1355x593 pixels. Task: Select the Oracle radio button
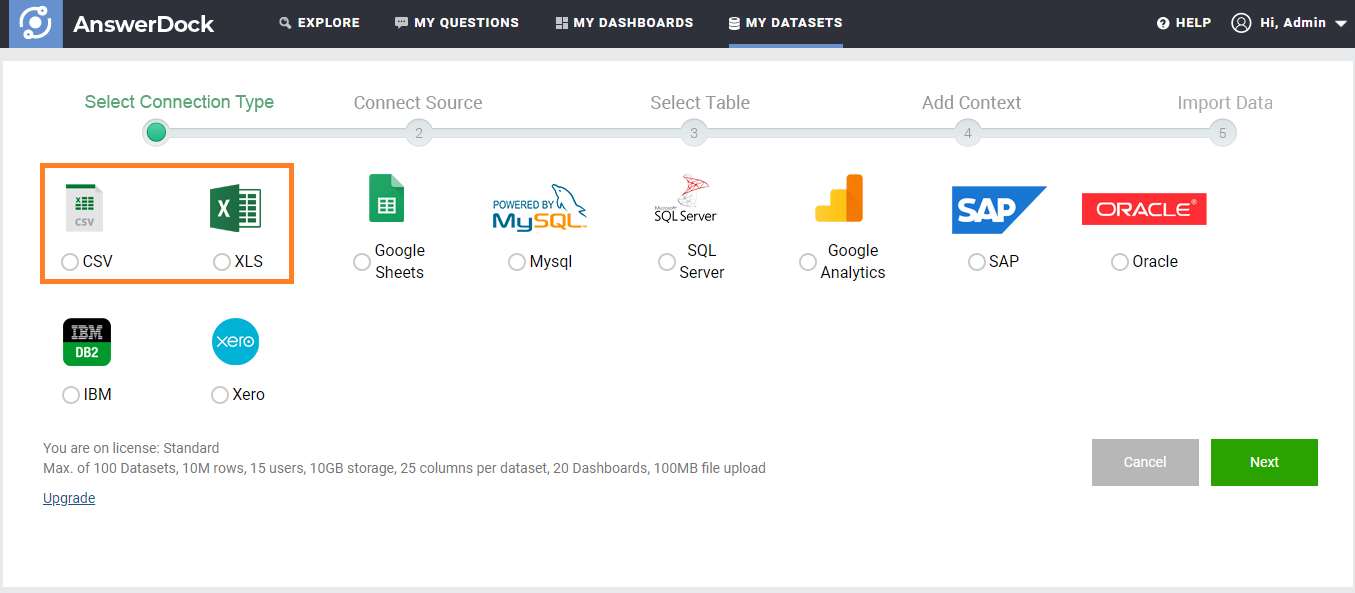[x=1120, y=262]
